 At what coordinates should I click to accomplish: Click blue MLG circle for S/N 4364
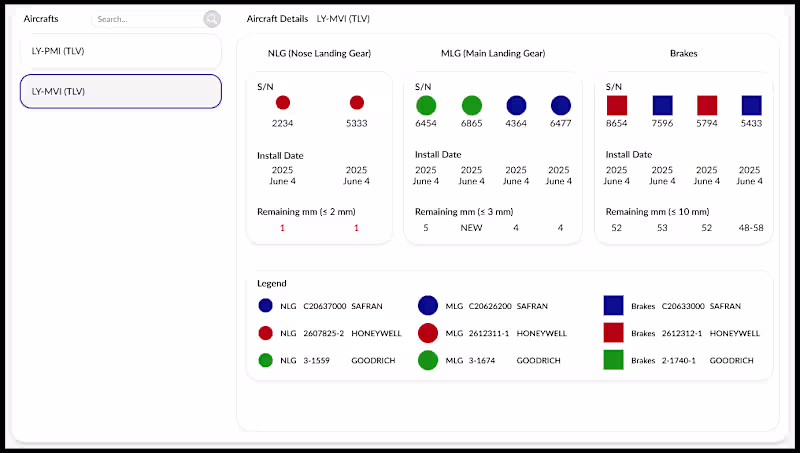516,105
